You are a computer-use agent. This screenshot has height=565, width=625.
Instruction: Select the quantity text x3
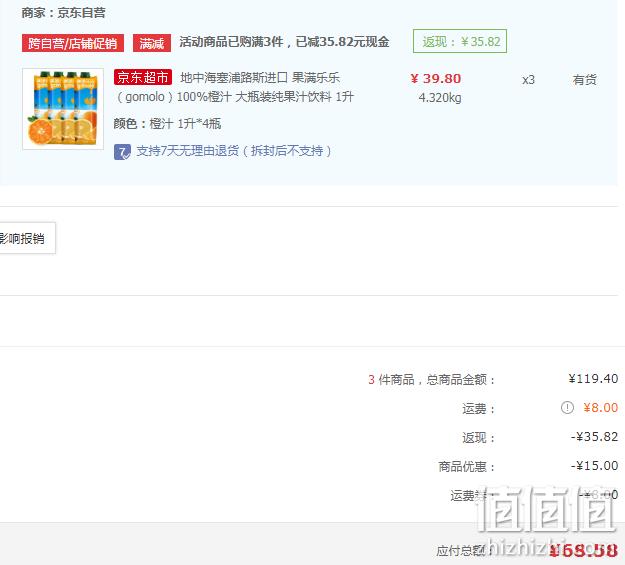[529, 80]
